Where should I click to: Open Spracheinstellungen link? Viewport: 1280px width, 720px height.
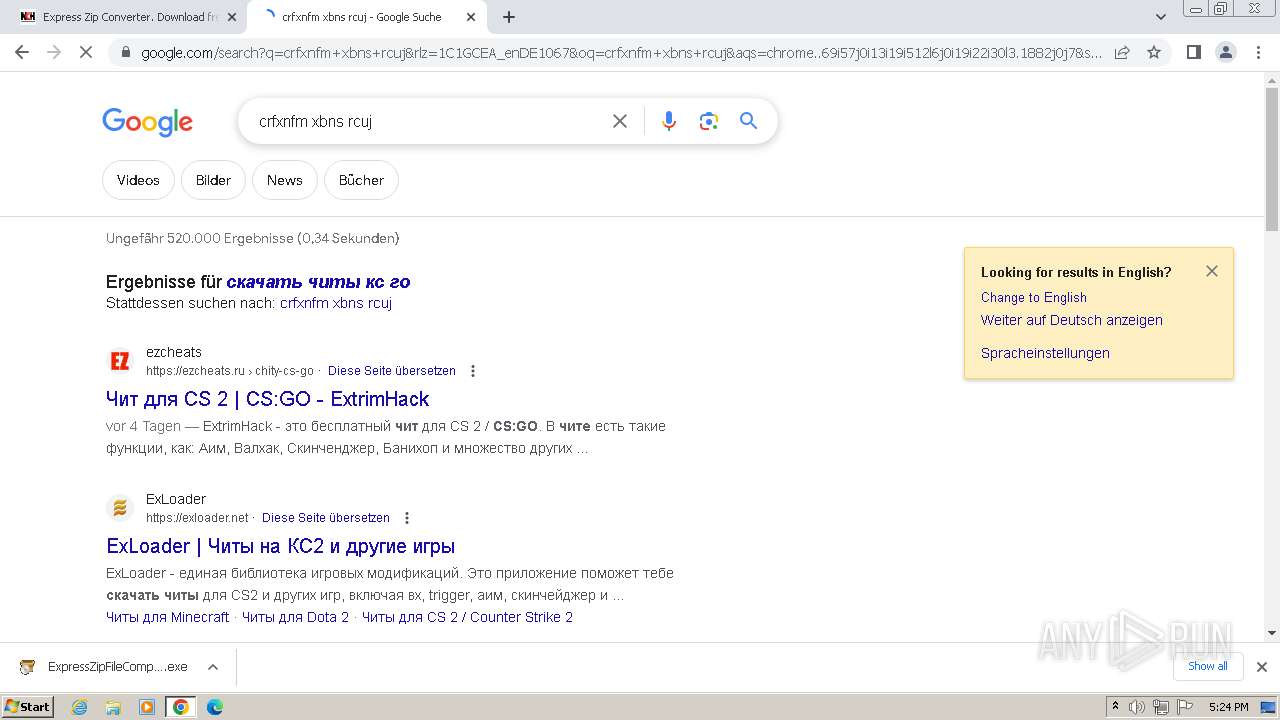point(1045,353)
